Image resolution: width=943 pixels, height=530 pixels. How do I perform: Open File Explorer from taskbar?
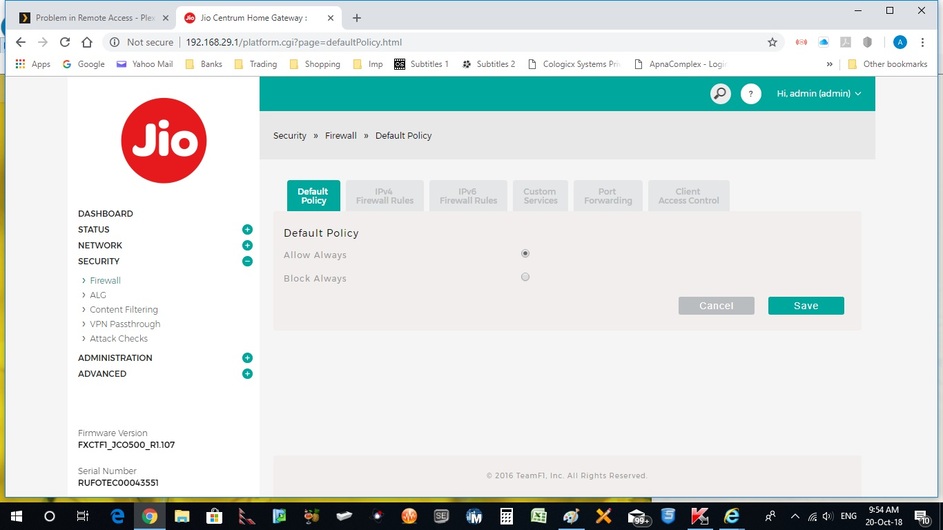tap(182, 516)
